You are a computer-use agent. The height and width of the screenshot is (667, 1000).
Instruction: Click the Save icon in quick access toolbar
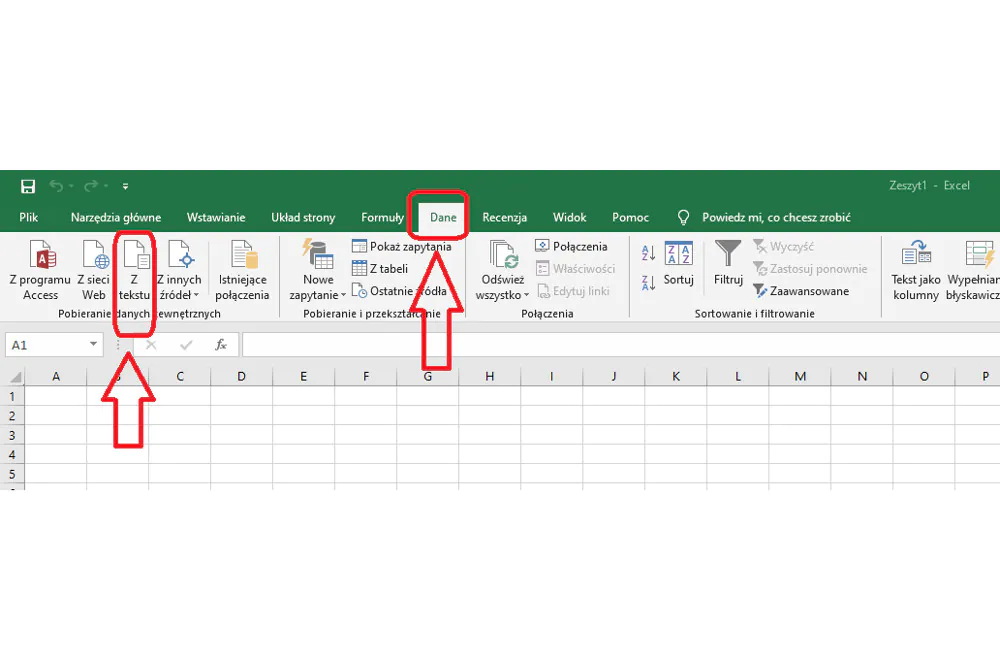click(x=27, y=186)
